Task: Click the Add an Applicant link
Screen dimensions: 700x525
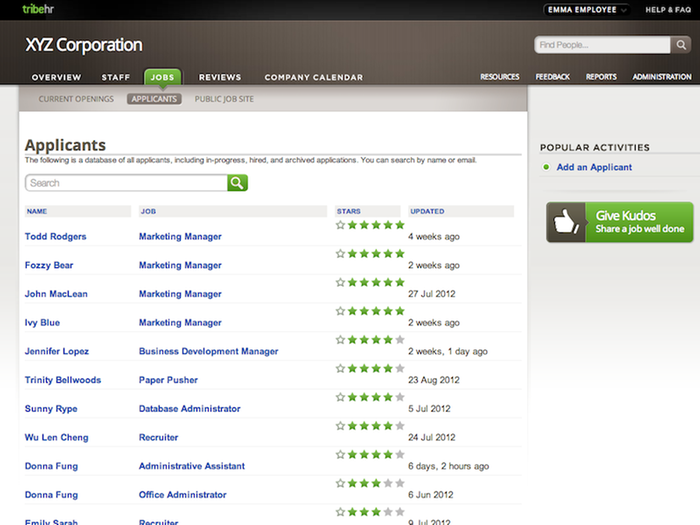Action: point(594,167)
